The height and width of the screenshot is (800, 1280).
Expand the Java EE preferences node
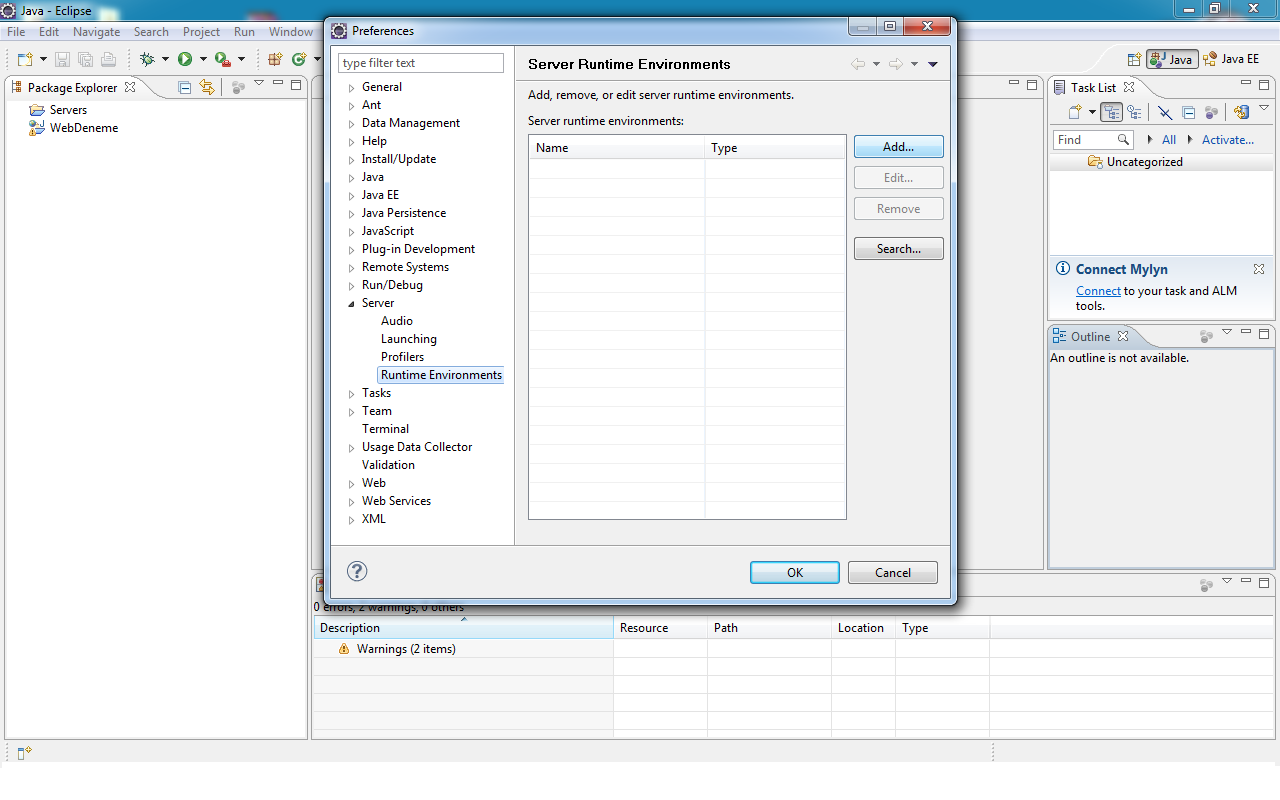[x=352, y=196]
